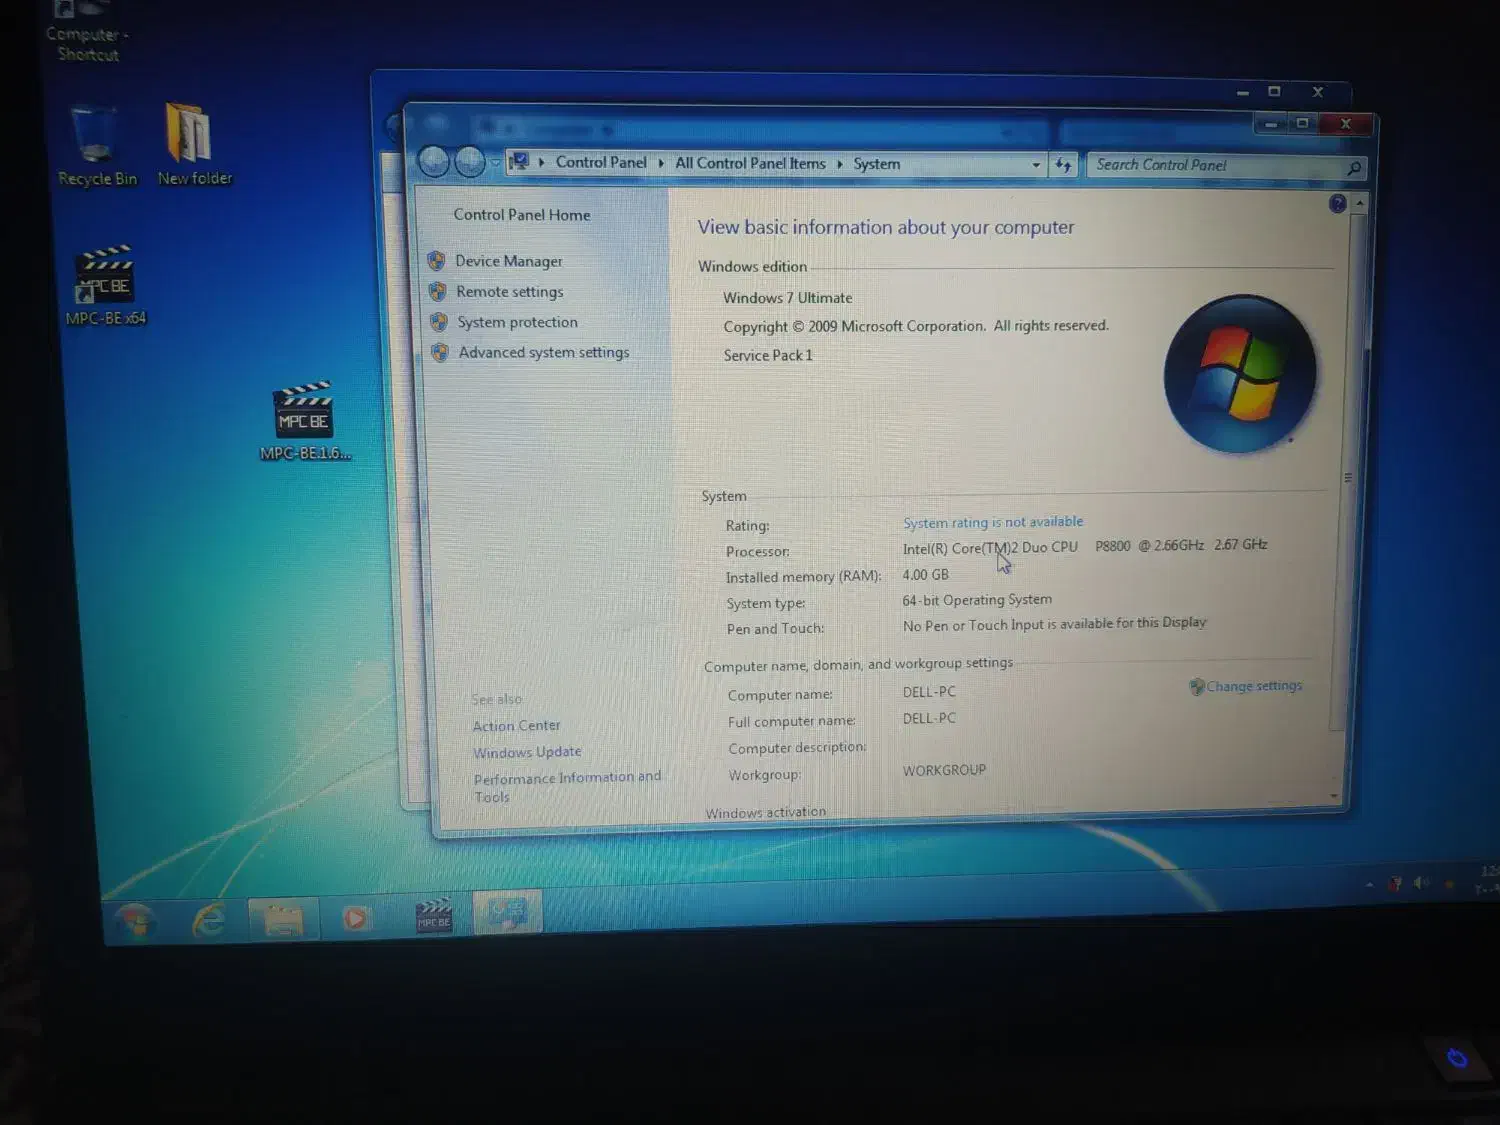Click the volume speaker tray icon
This screenshot has height=1125, width=1500.
point(1421,883)
